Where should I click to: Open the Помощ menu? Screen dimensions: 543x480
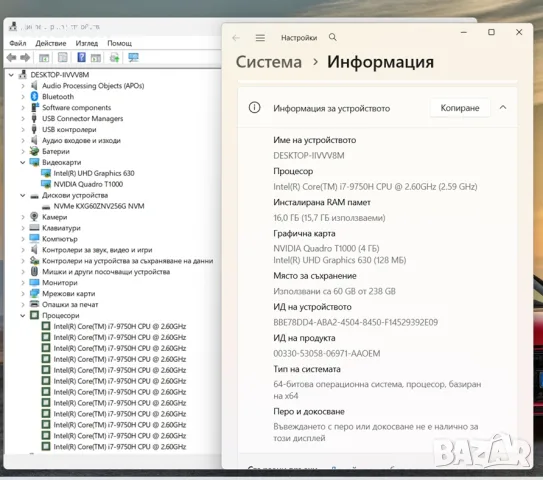(x=119, y=43)
